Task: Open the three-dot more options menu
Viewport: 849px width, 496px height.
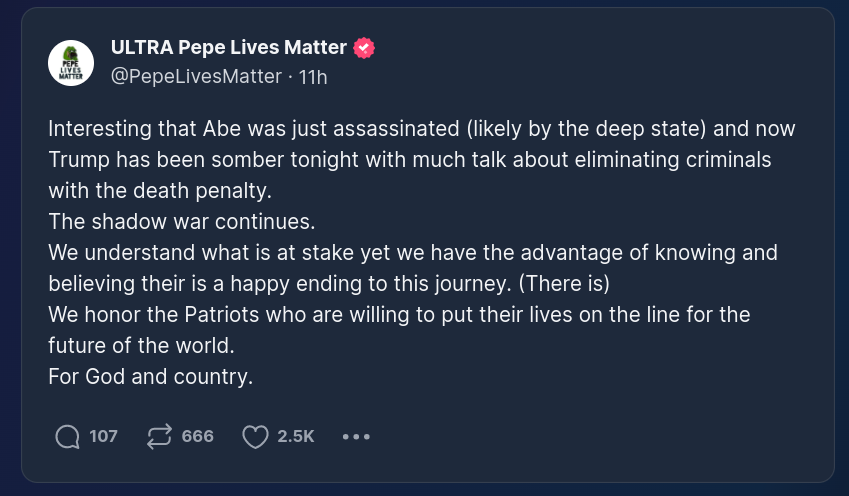Action: point(356,436)
